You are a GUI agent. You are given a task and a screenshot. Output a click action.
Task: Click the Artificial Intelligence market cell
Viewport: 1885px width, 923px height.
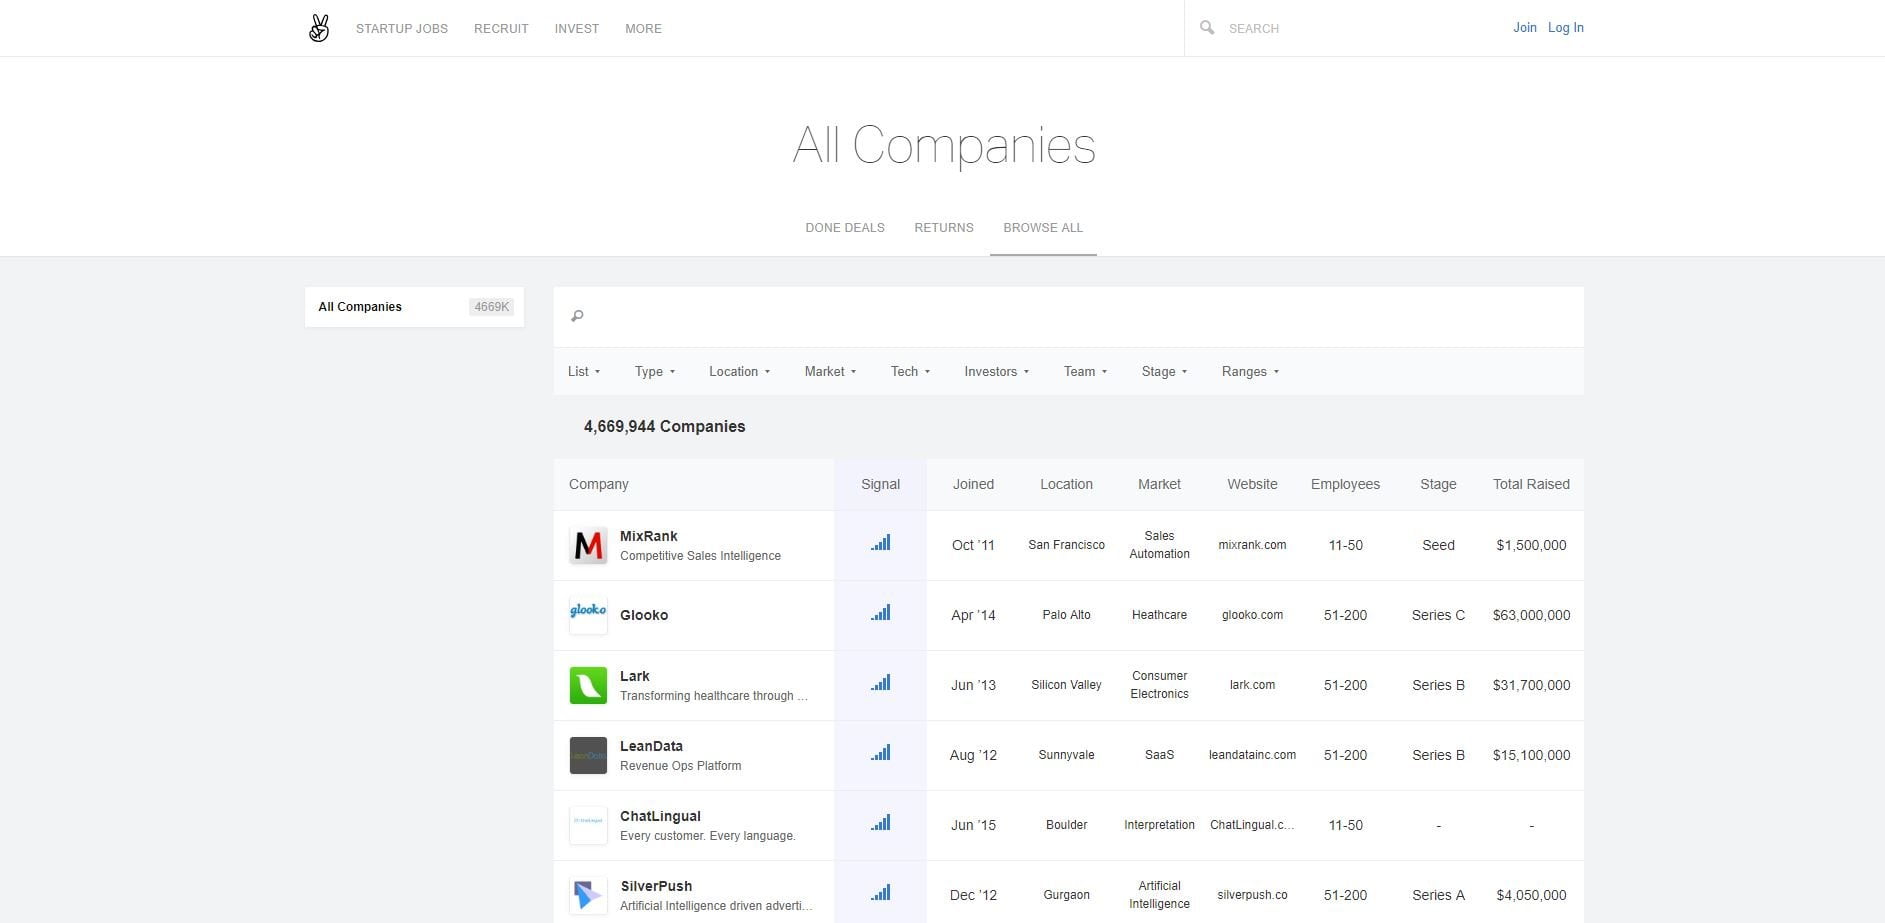[x=1159, y=895]
